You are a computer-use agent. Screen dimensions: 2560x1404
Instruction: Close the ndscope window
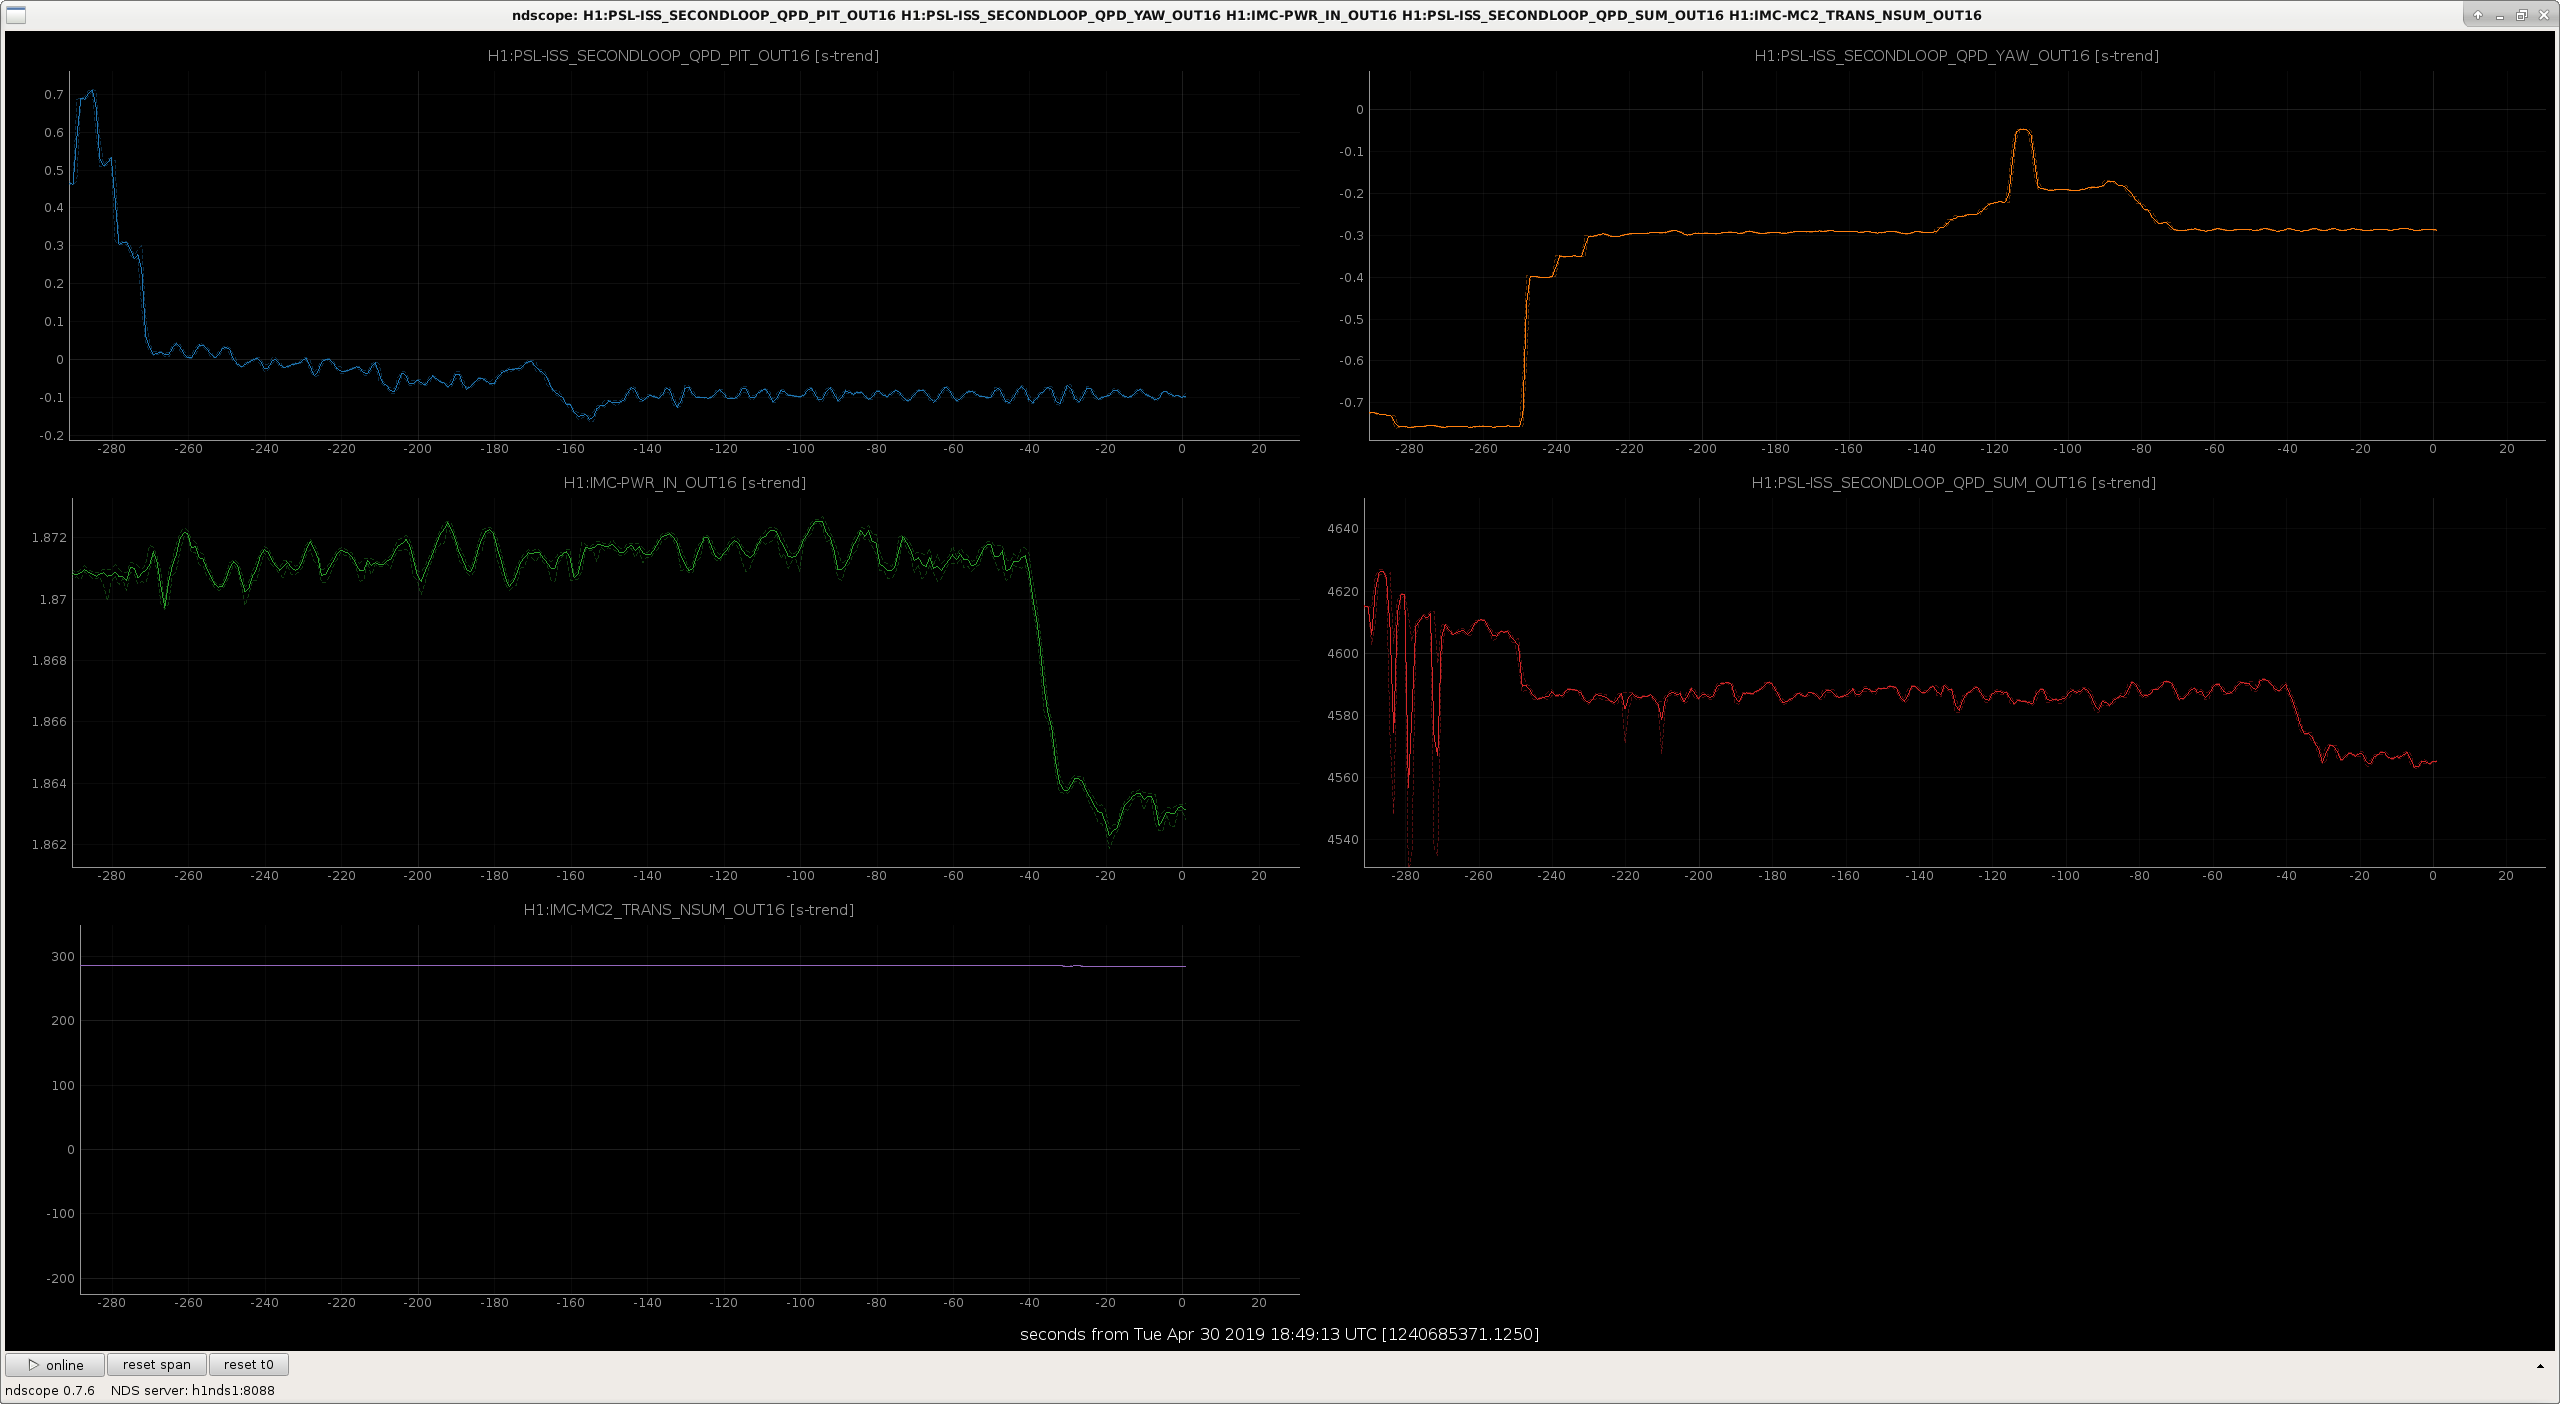tap(2544, 15)
